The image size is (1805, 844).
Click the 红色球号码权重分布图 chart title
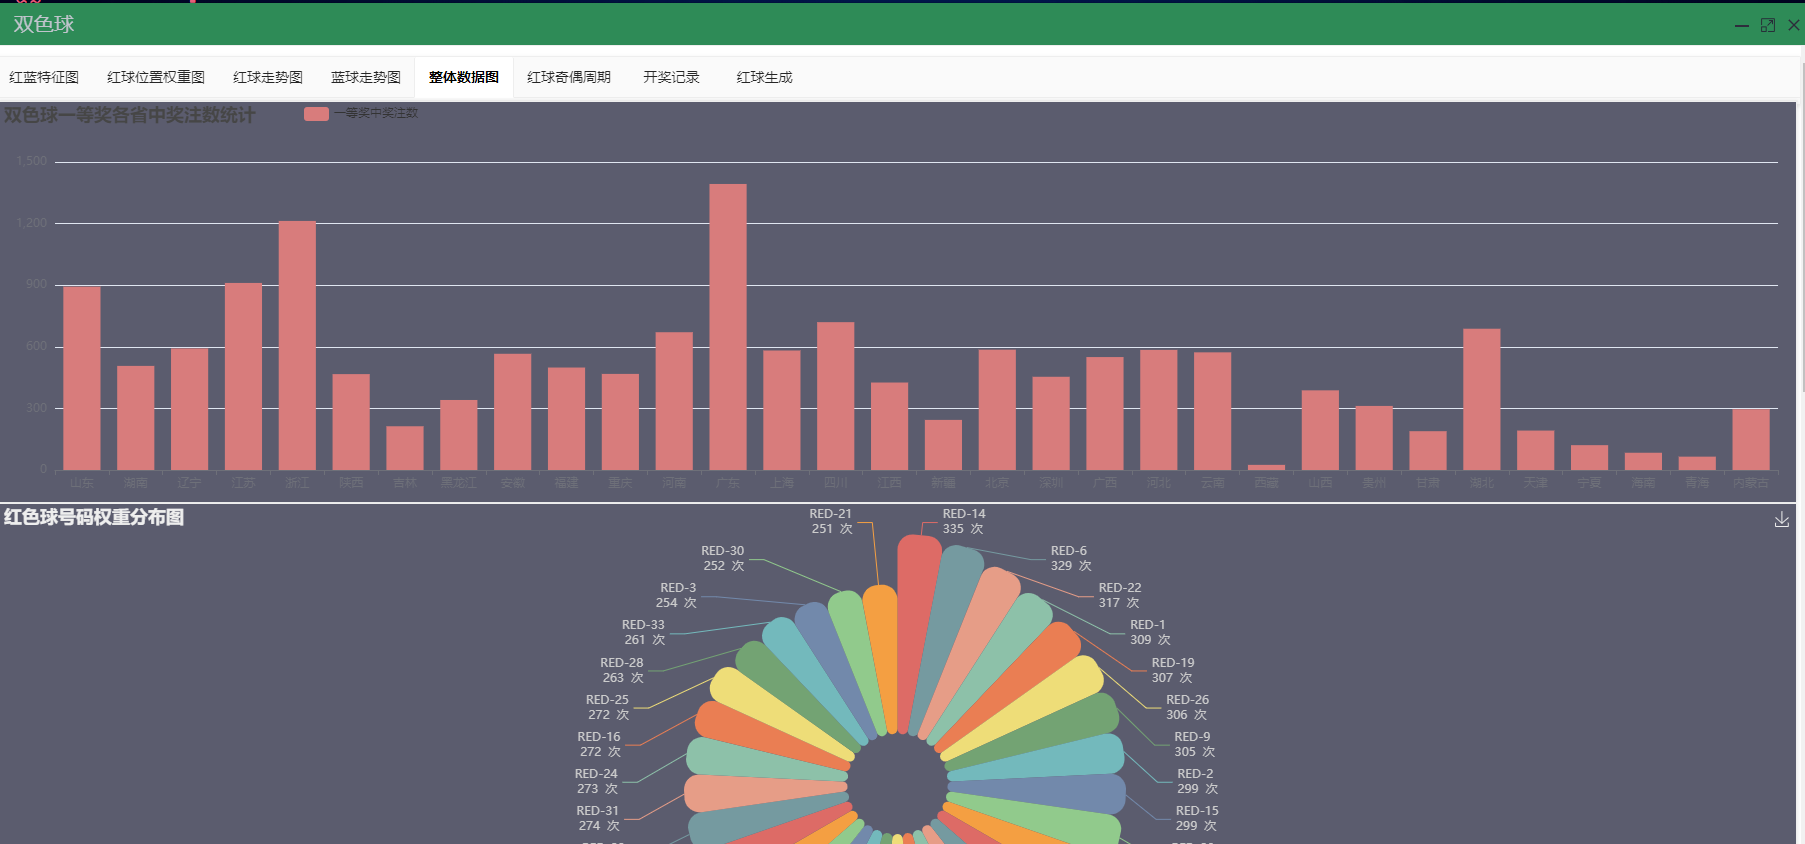click(94, 517)
